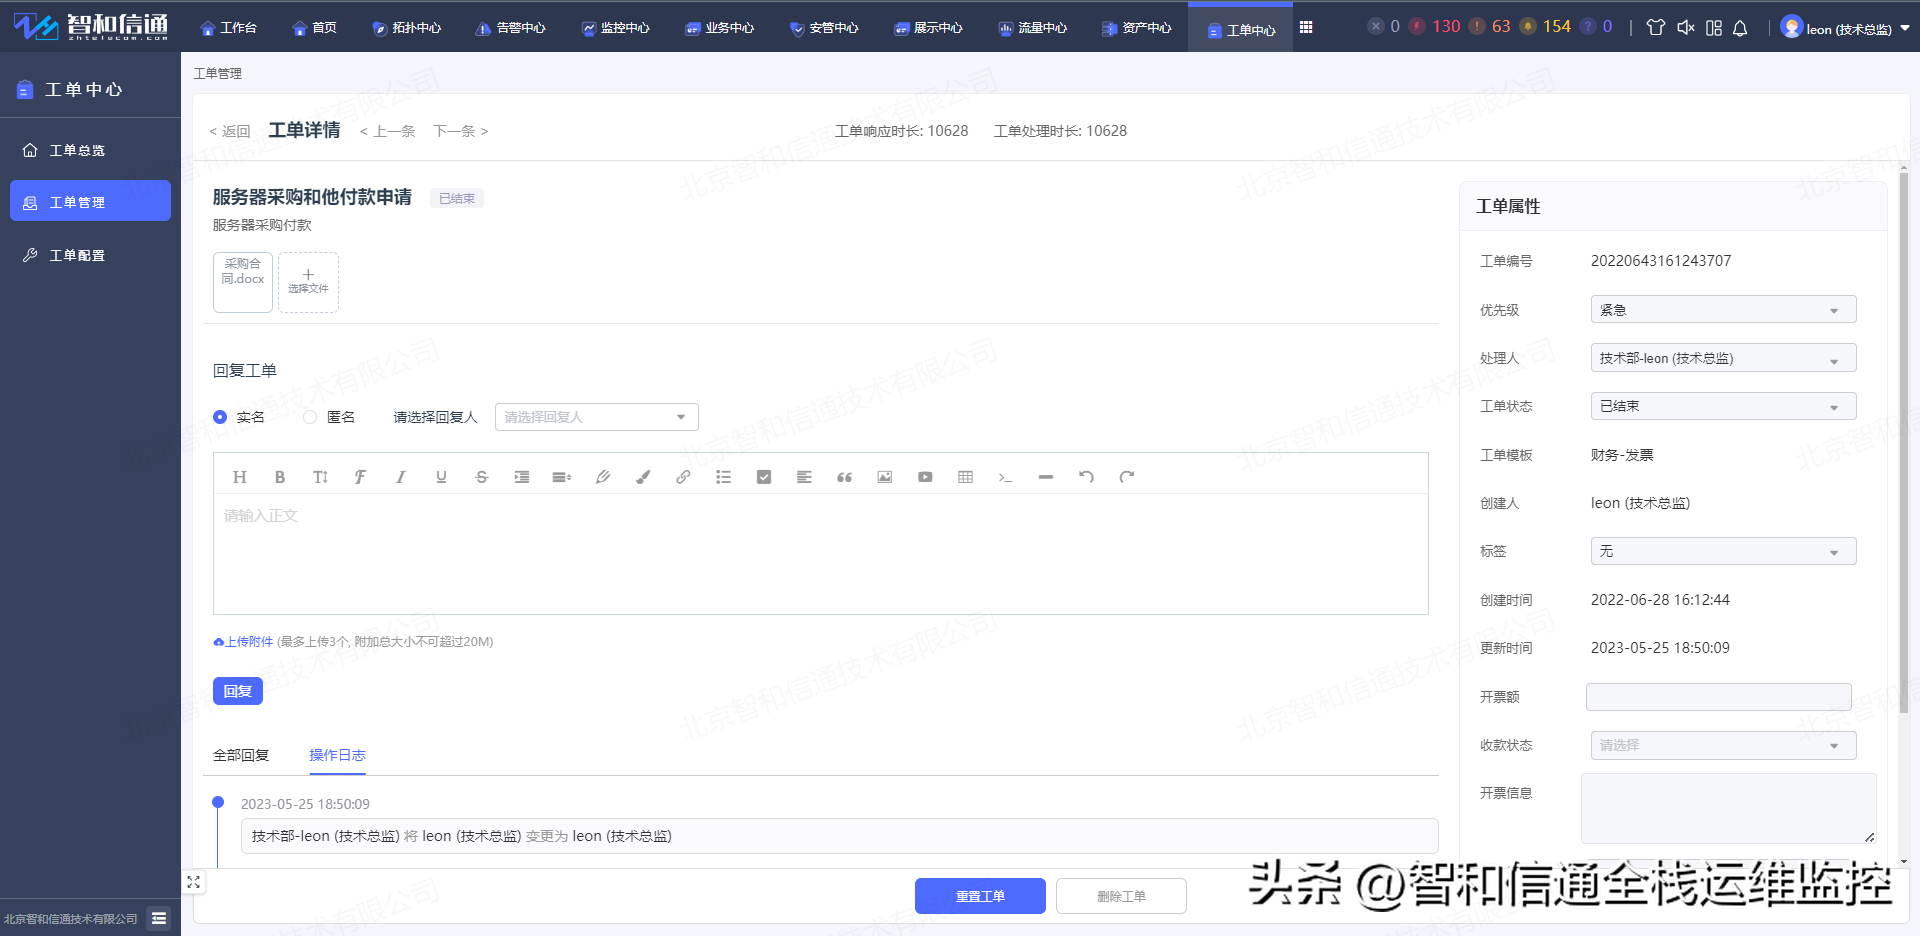1920x936 pixels.
Task: Toggle the sound mute icon in header
Action: coord(1685,28)
